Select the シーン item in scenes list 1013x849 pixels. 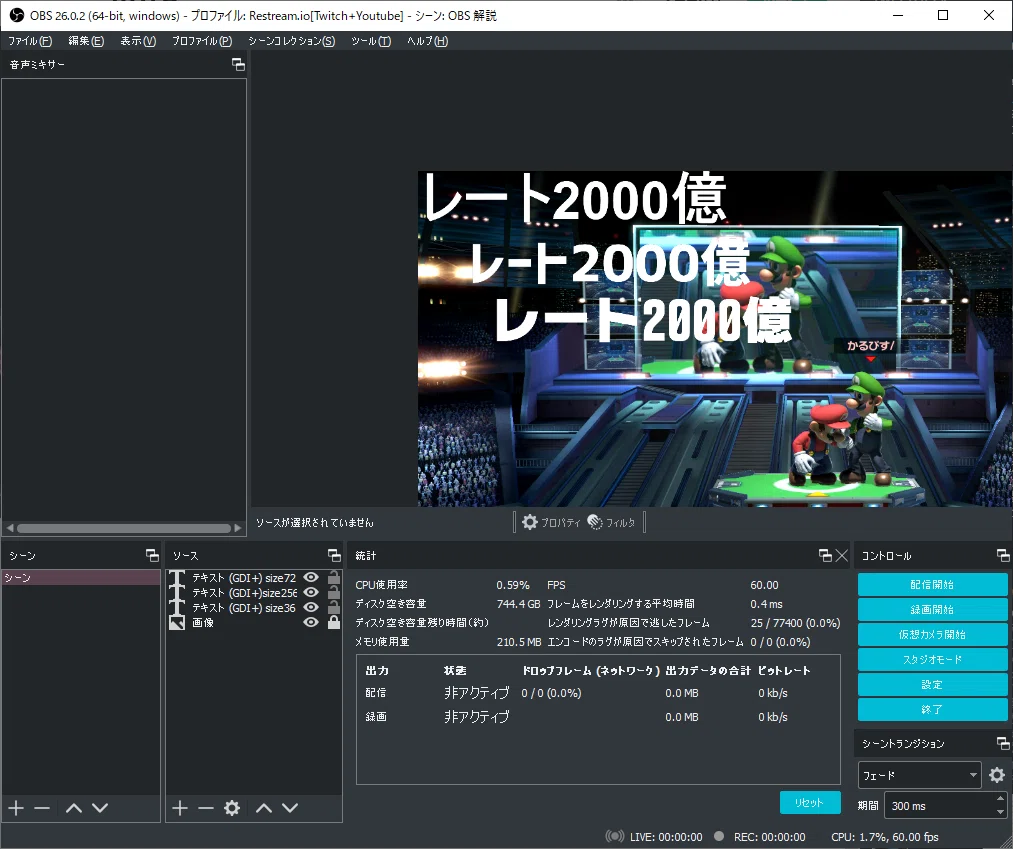point(81,577)
